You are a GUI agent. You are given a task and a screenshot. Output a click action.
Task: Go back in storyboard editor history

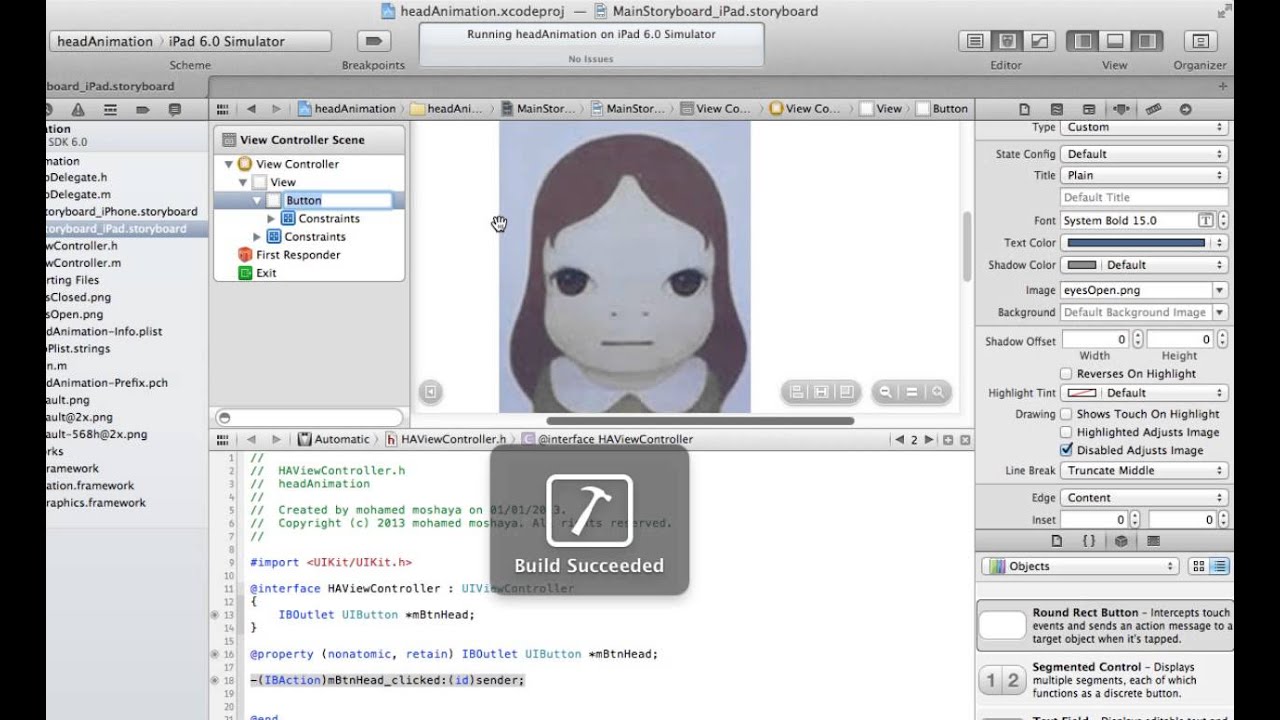pyautogui.click(x=251, y=109)
